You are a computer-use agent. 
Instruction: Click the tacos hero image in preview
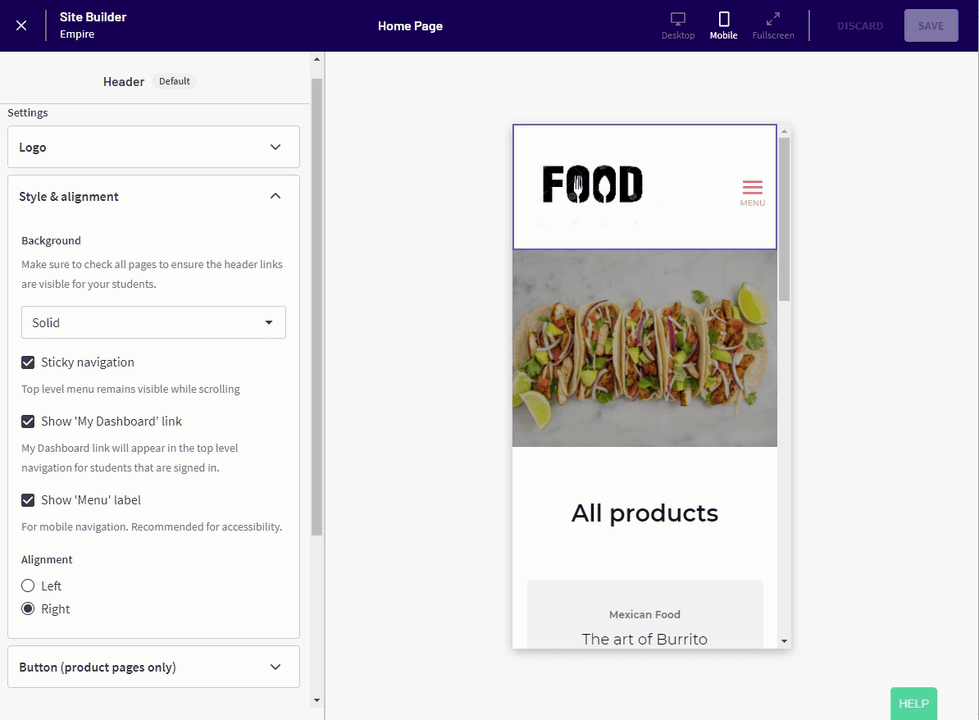click(x=644, y=348)
